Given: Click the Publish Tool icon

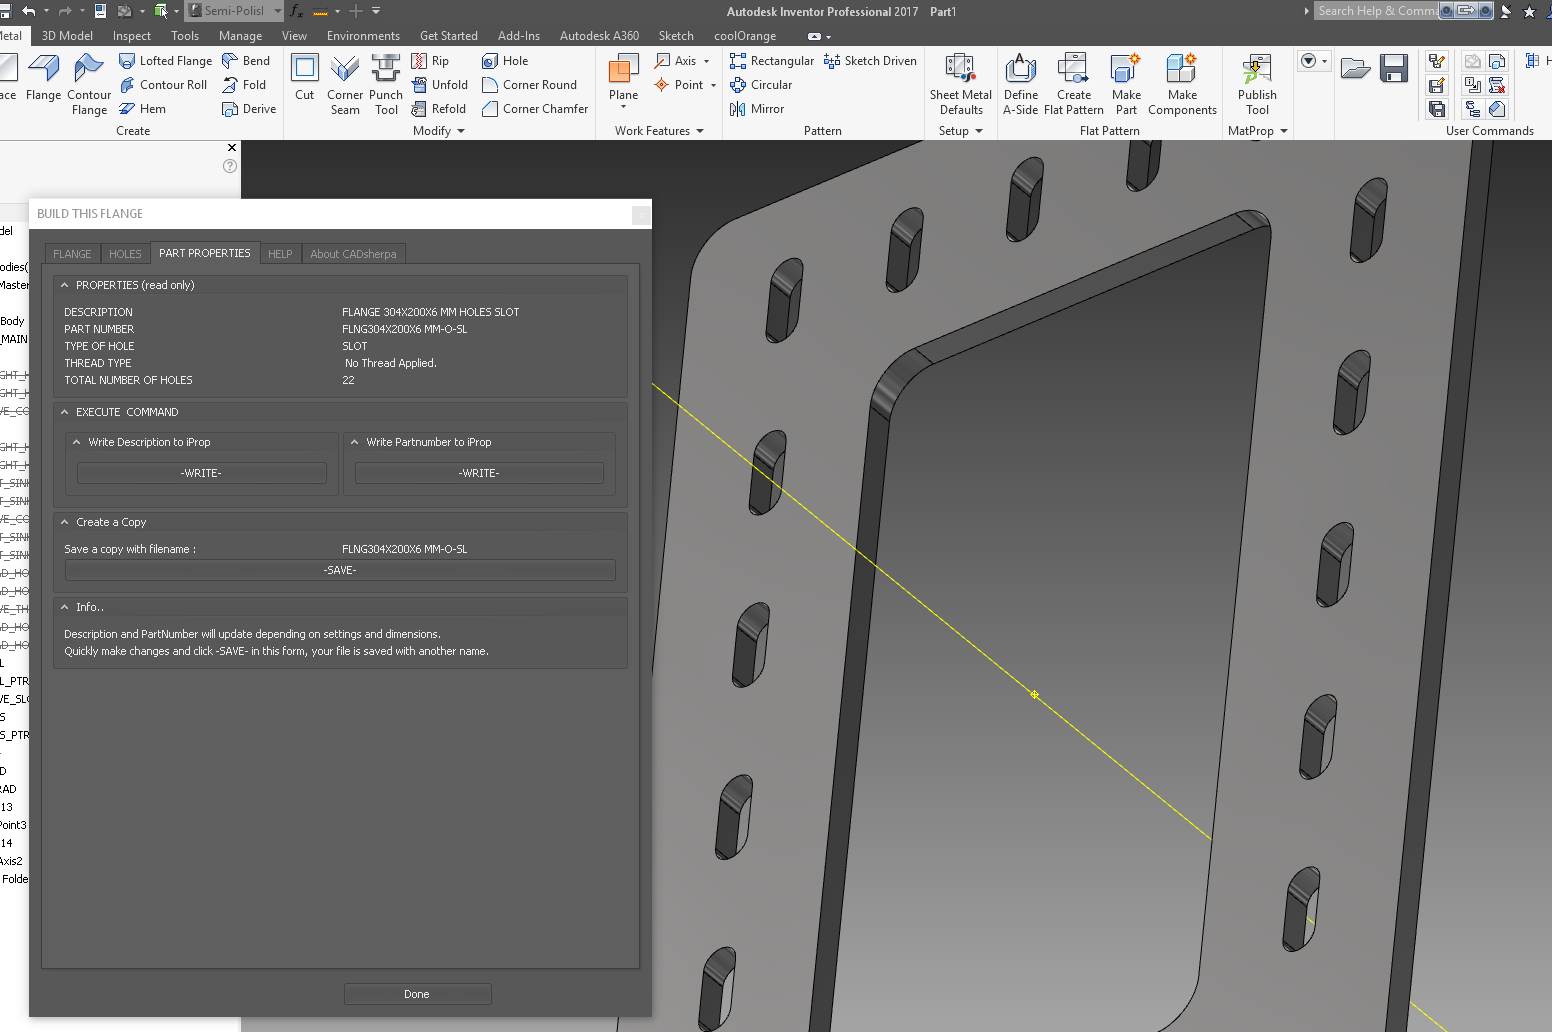Looking at the screenshot, I should (x=1257, y=84).
